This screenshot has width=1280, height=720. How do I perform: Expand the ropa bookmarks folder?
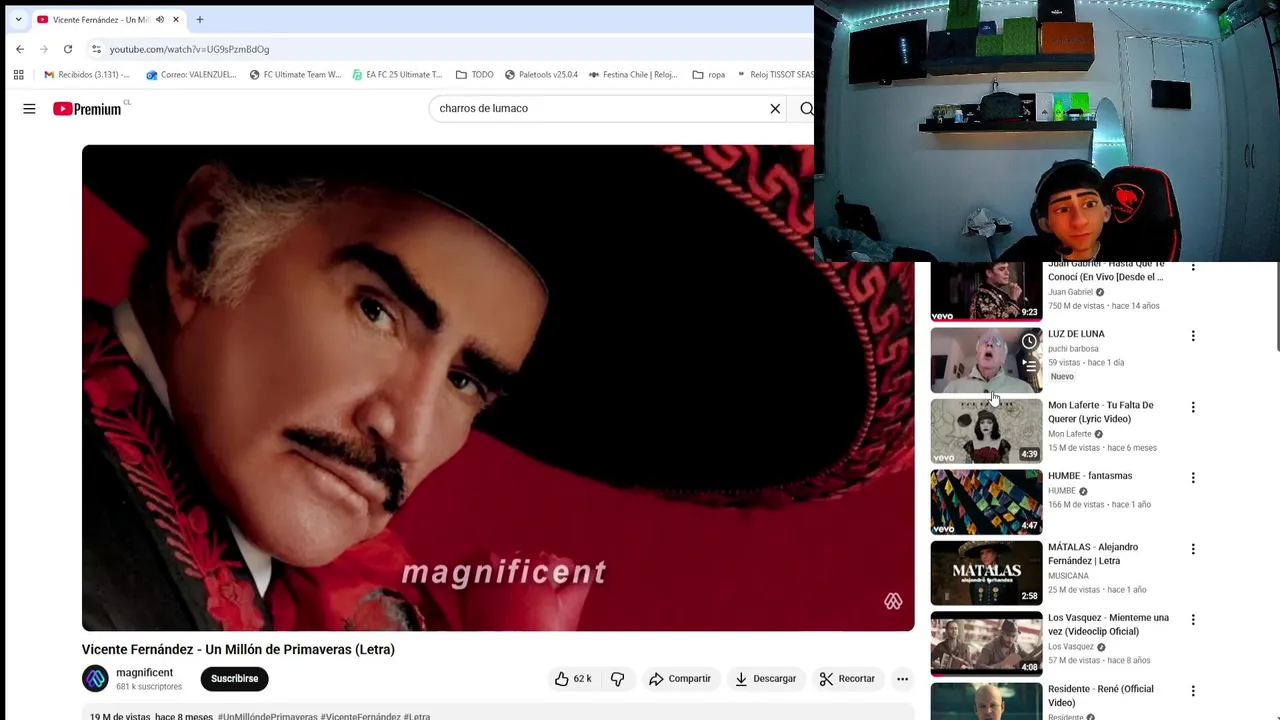[709, 75]
